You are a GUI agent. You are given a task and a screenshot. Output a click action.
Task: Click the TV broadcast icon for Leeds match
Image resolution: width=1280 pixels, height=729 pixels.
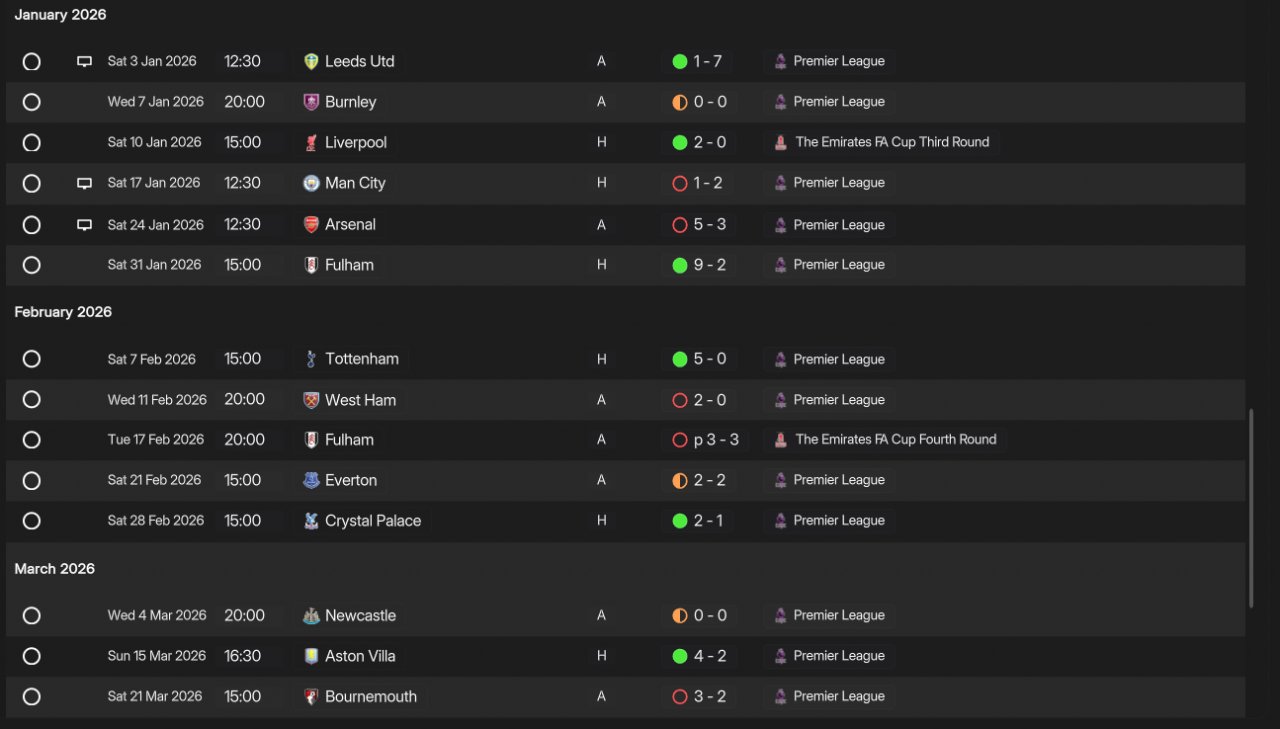point(85,62)
